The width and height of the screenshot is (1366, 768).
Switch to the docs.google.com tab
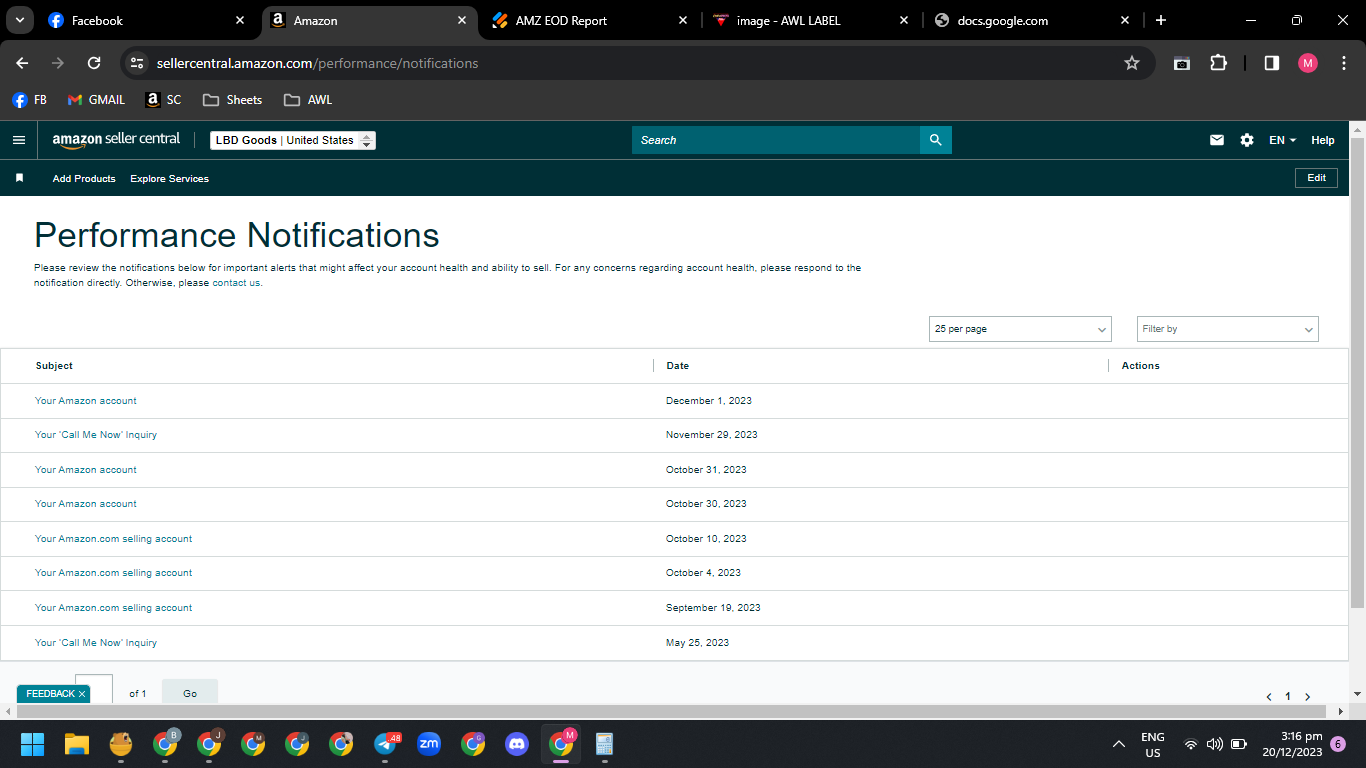1031,20
